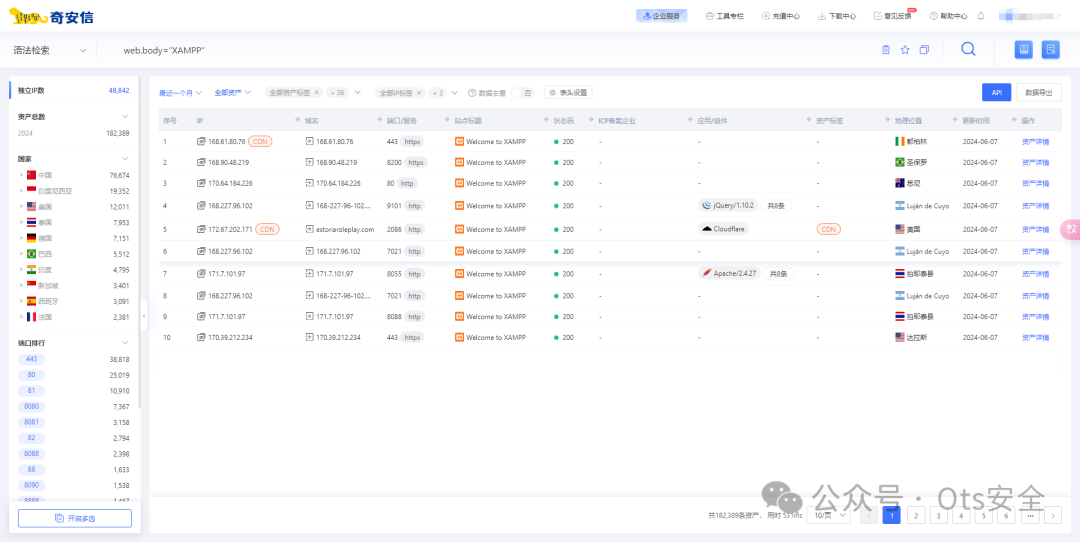Open IP detail icon for 172.67.202.171
This screenshot has height=542, width=1080.
click(201, 229)
